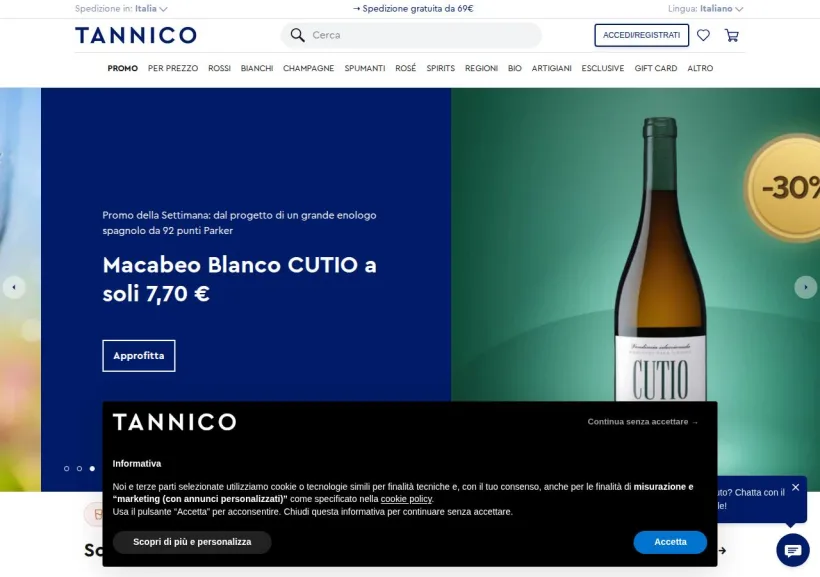Image resolution: width=820 pixels, height=577 pixels.
Task: Open the PROMO menu
Action: point(123,68)
